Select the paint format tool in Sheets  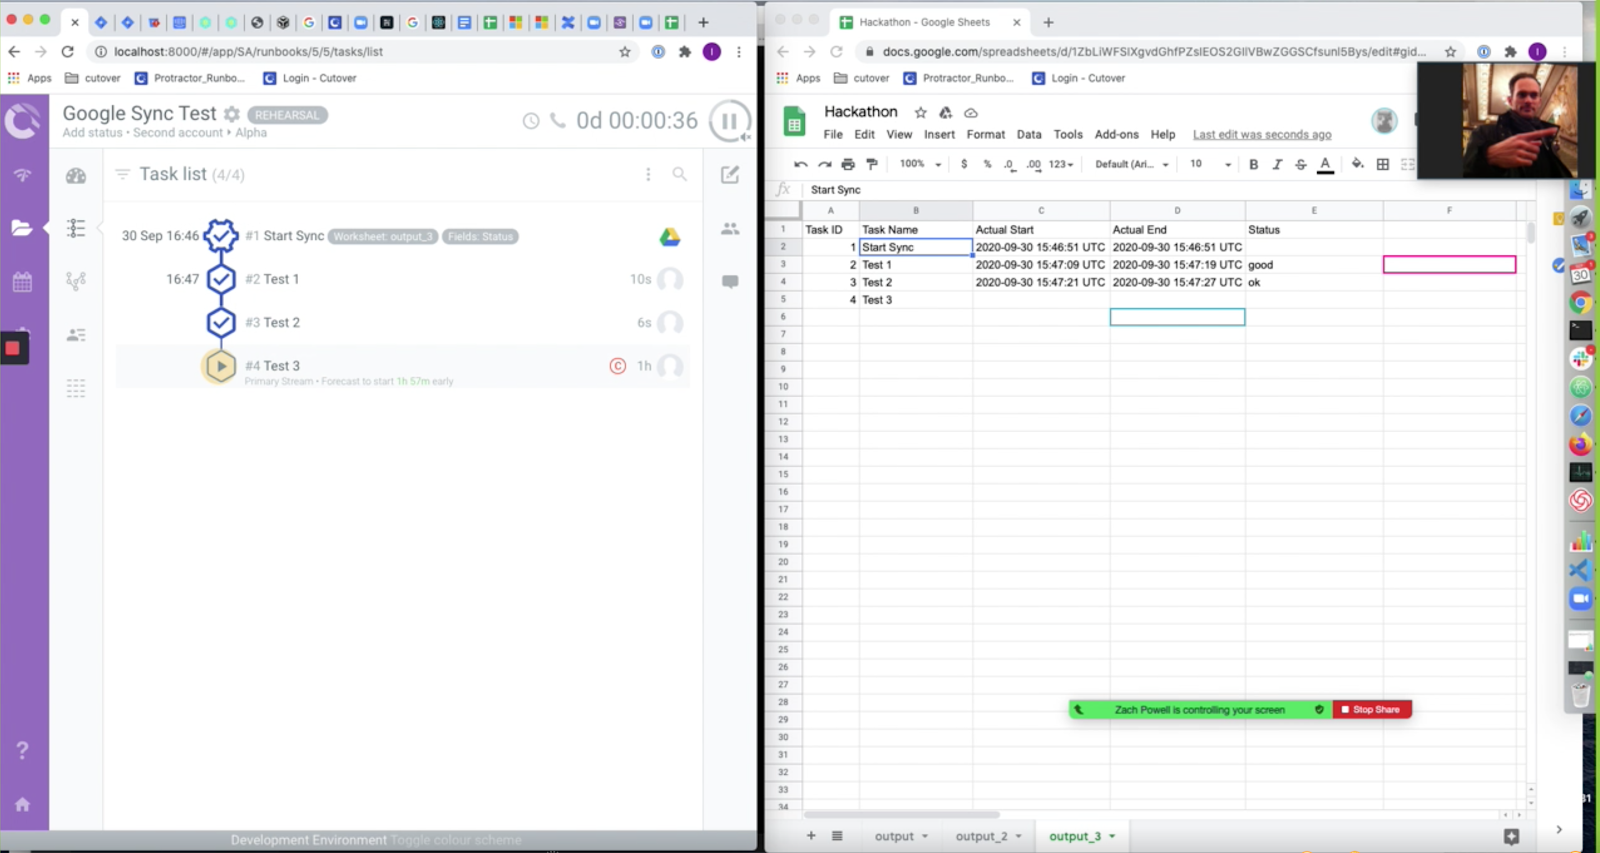click(872, 164)
